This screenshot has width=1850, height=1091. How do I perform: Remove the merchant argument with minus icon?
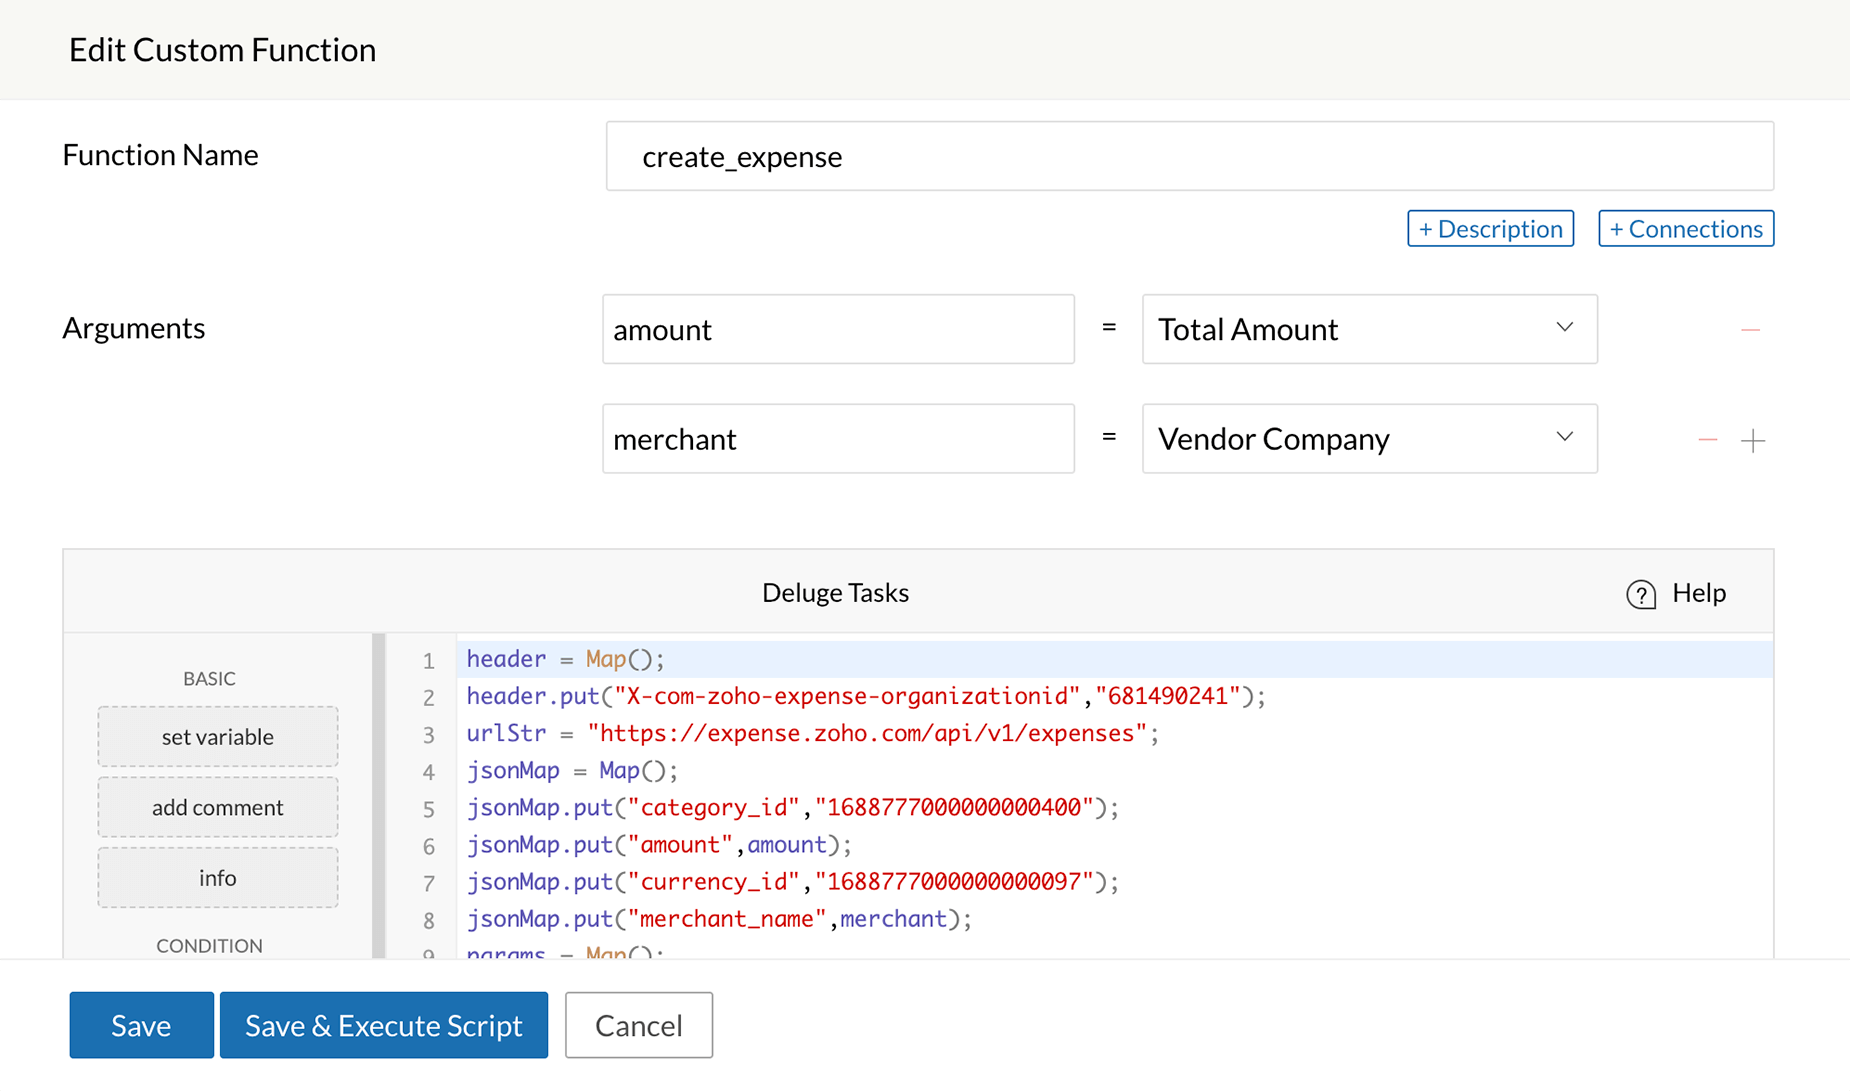[1707, 440]
